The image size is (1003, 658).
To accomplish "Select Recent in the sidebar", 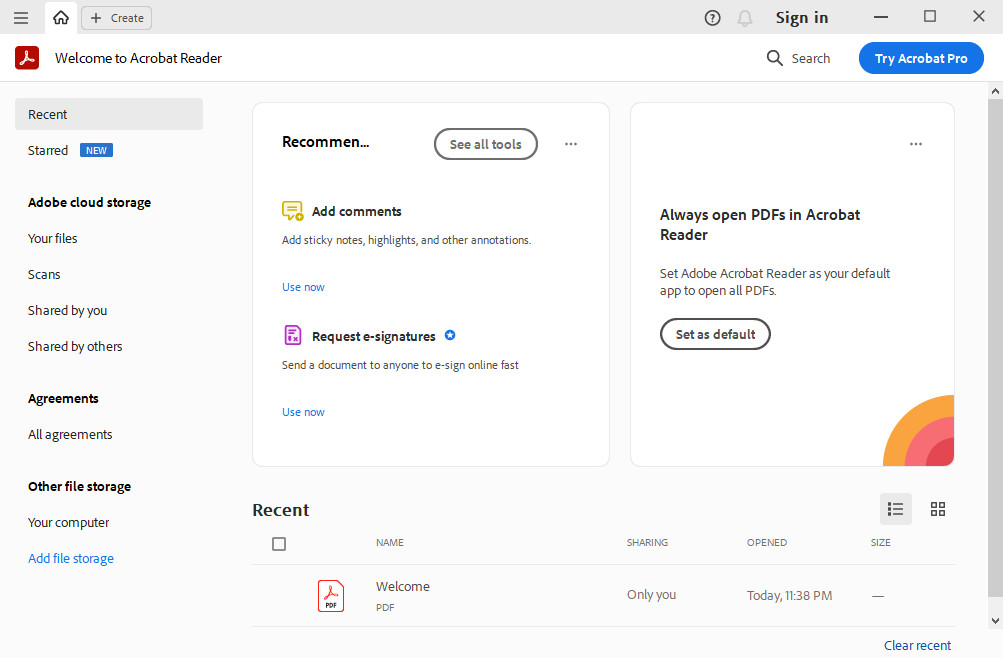I will tap(109, 114).
